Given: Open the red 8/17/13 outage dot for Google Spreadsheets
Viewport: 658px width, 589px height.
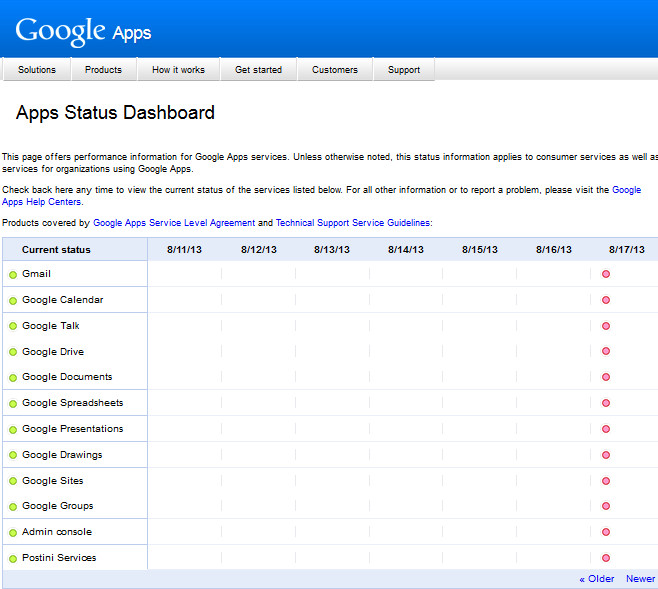Looking at the screenshot, I should [606, 403].
